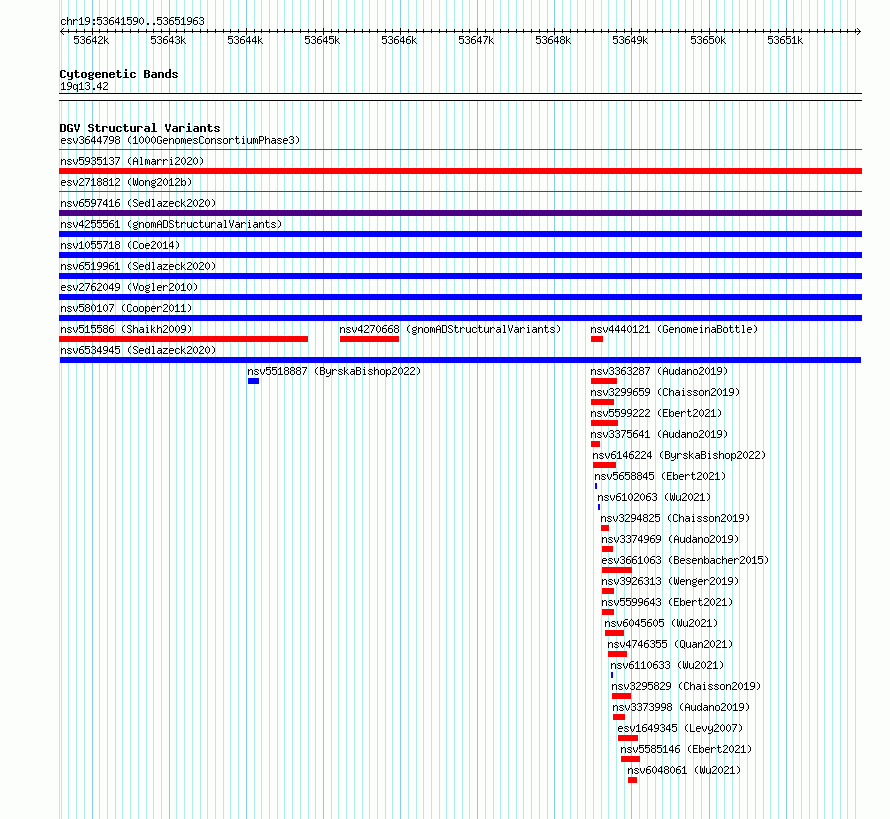The height and width of the screenshot is (819, 890).
Task: Click the blue nsv4255561 variant bar
Action: [x=460, y=234]
